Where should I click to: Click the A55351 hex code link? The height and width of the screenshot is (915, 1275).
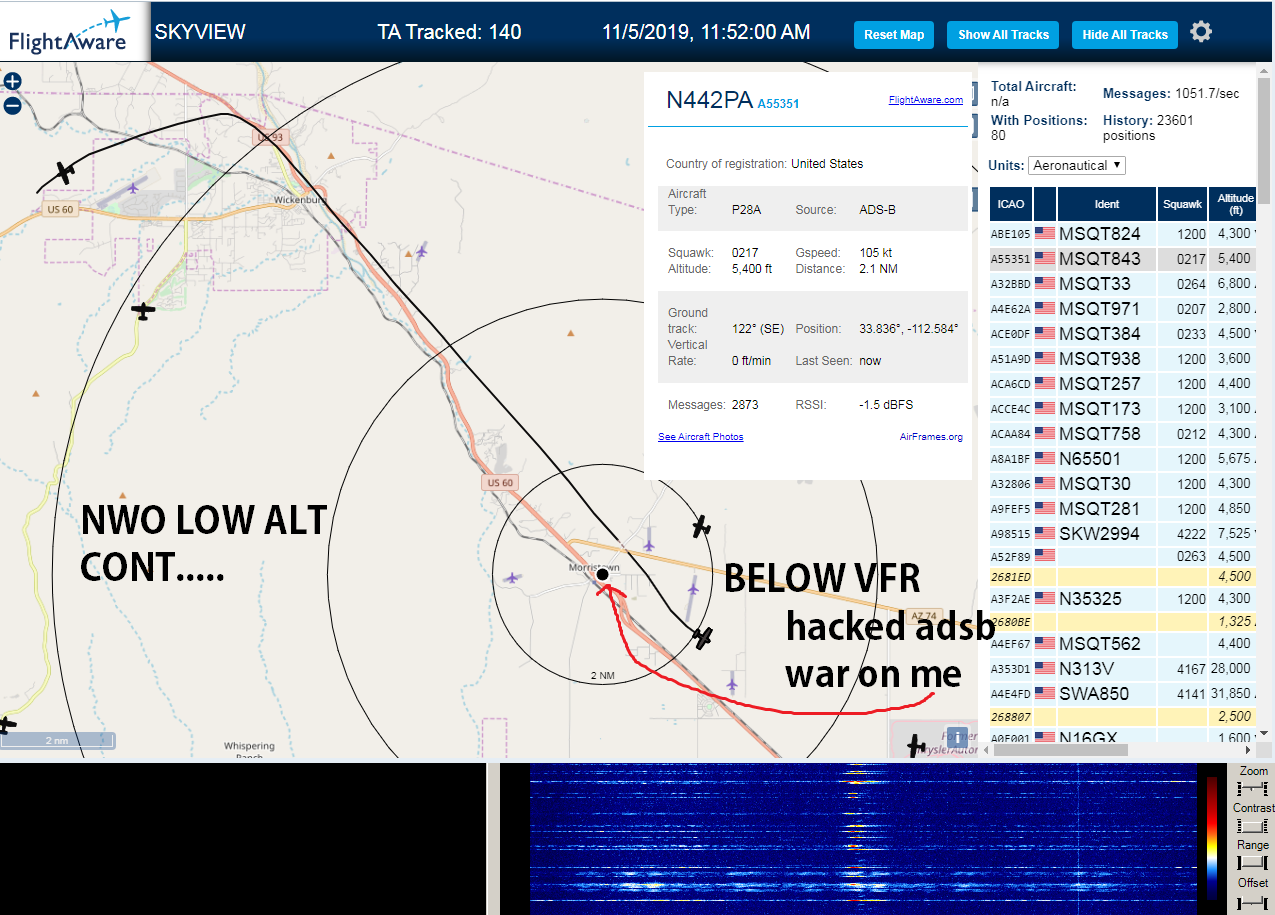(x=778, y=103)
